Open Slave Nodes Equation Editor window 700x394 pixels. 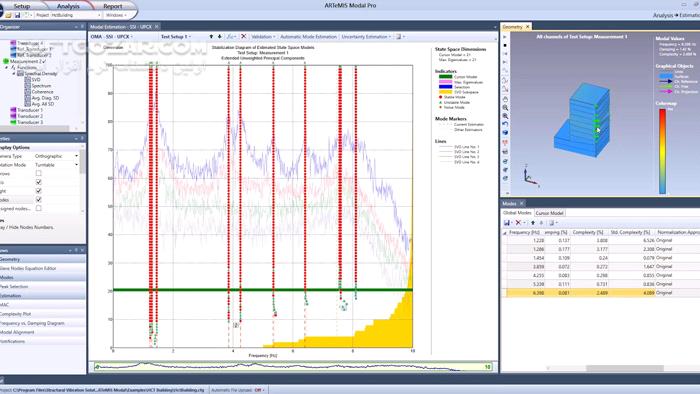pyautogui.click(x=28, y=268)
